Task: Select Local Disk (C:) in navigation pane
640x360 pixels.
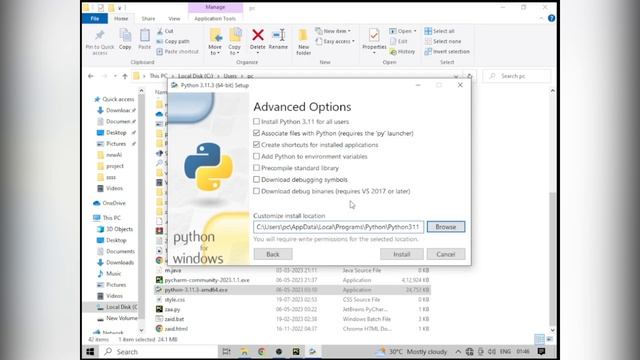Action: click(x=117, y=307)
